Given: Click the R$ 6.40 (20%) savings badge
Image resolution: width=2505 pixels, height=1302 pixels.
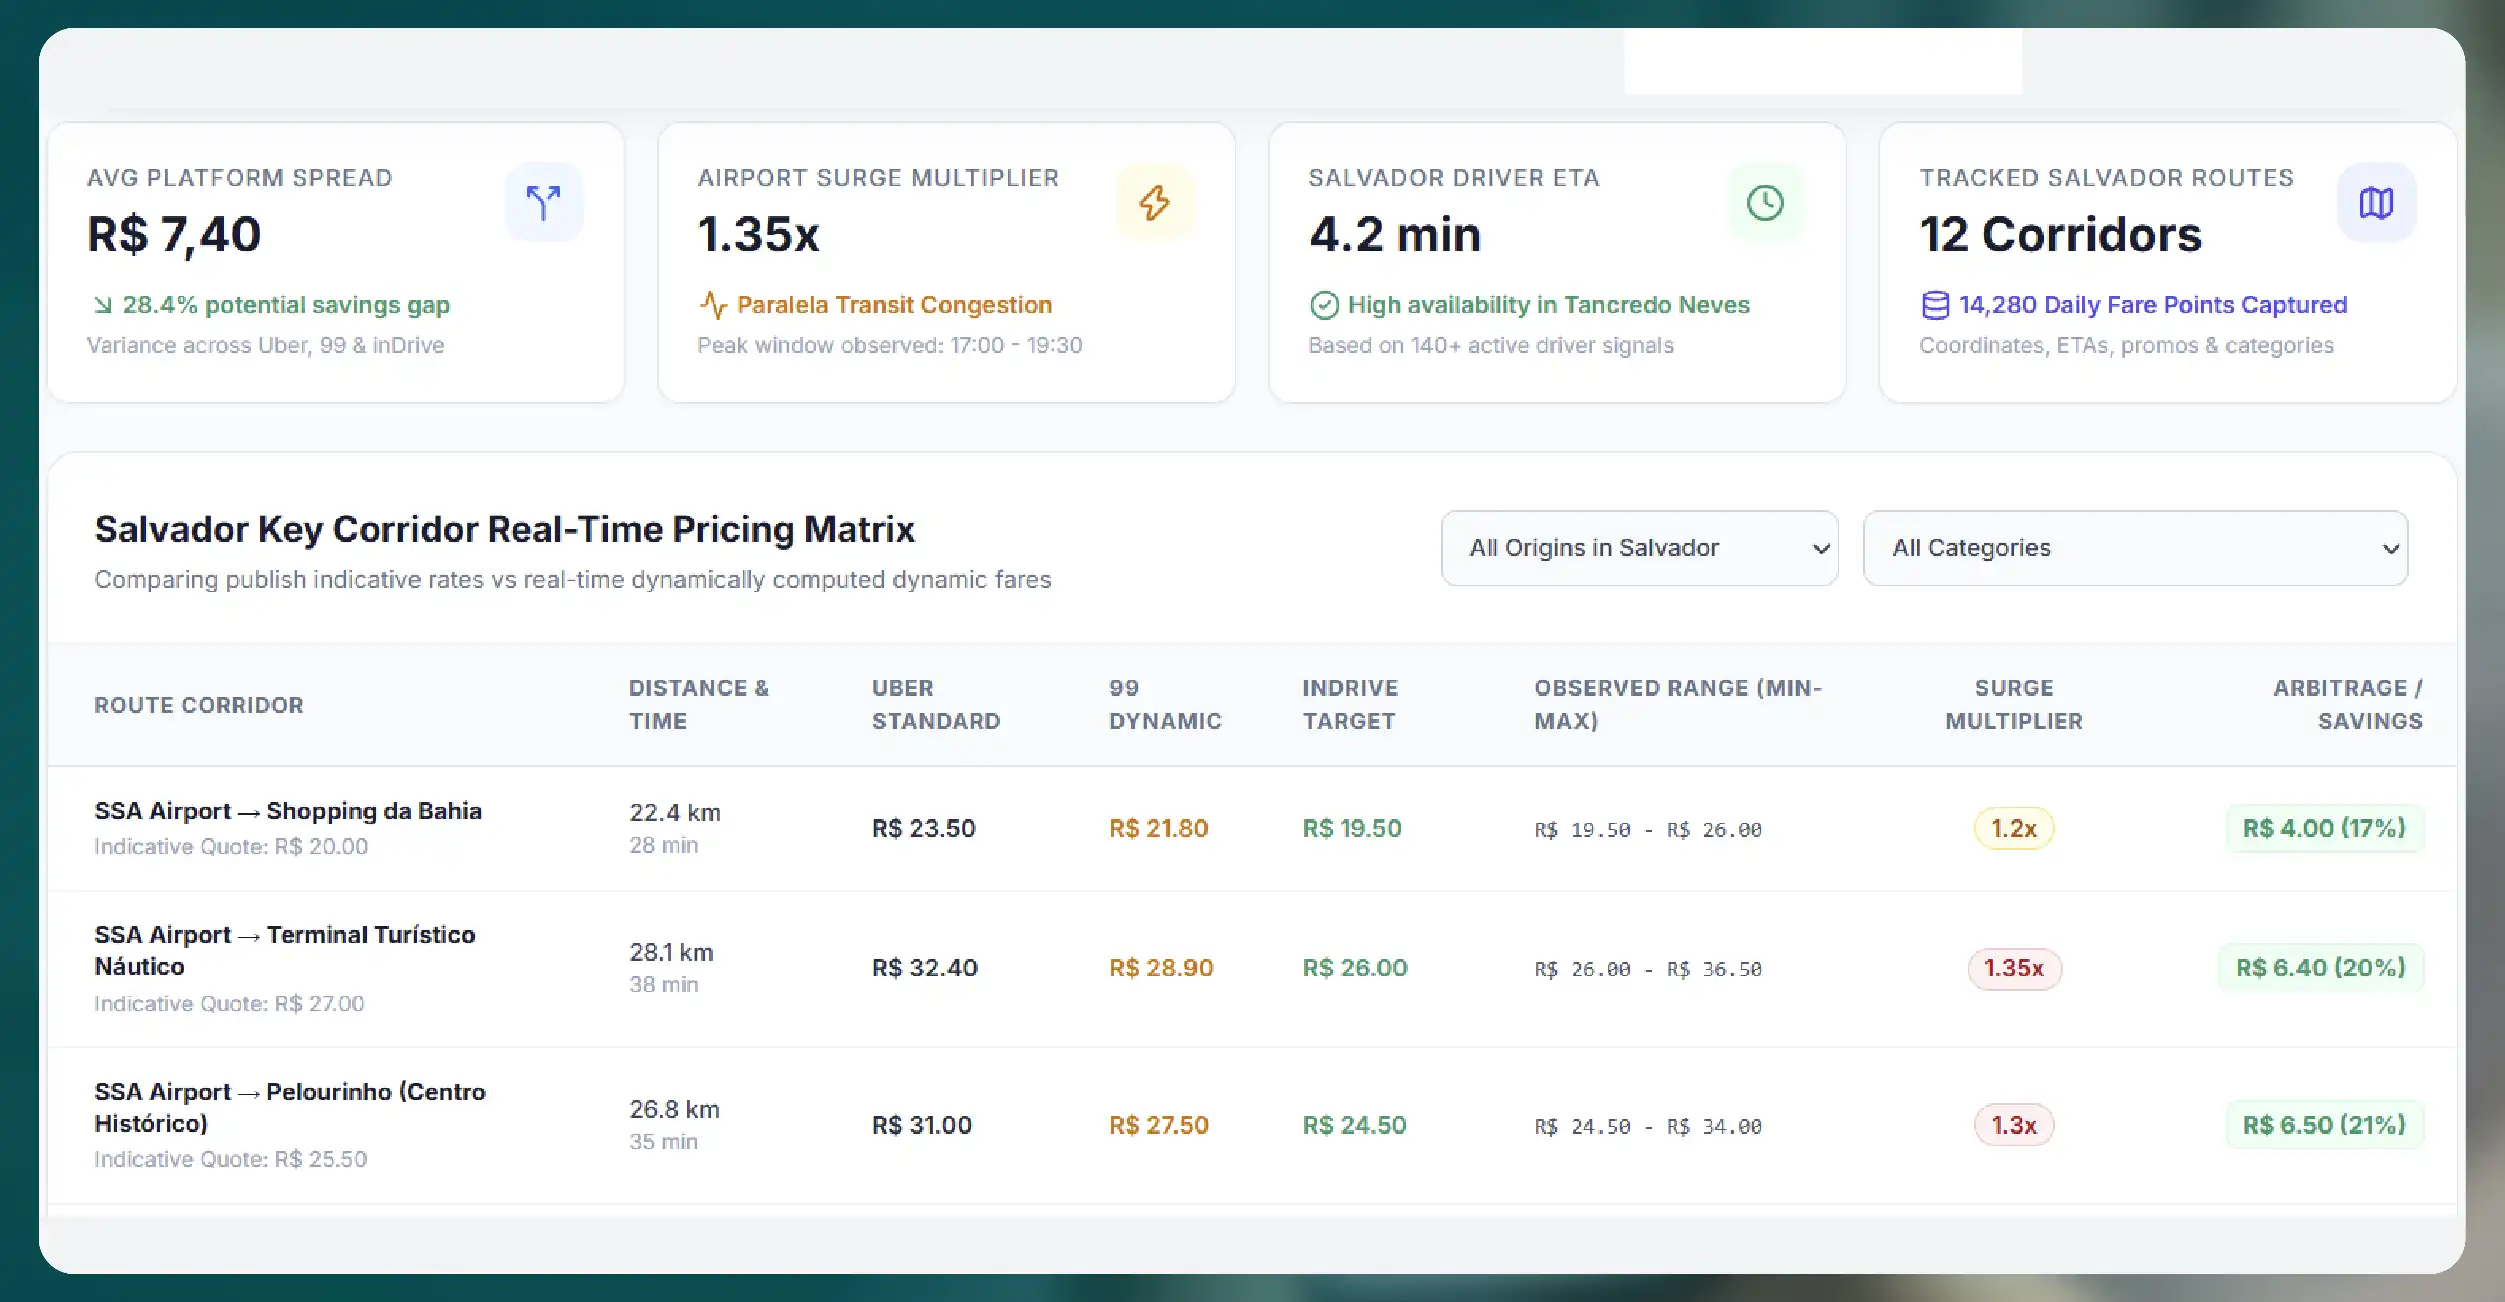Looking at the screenshot, I should [2321, 968].
